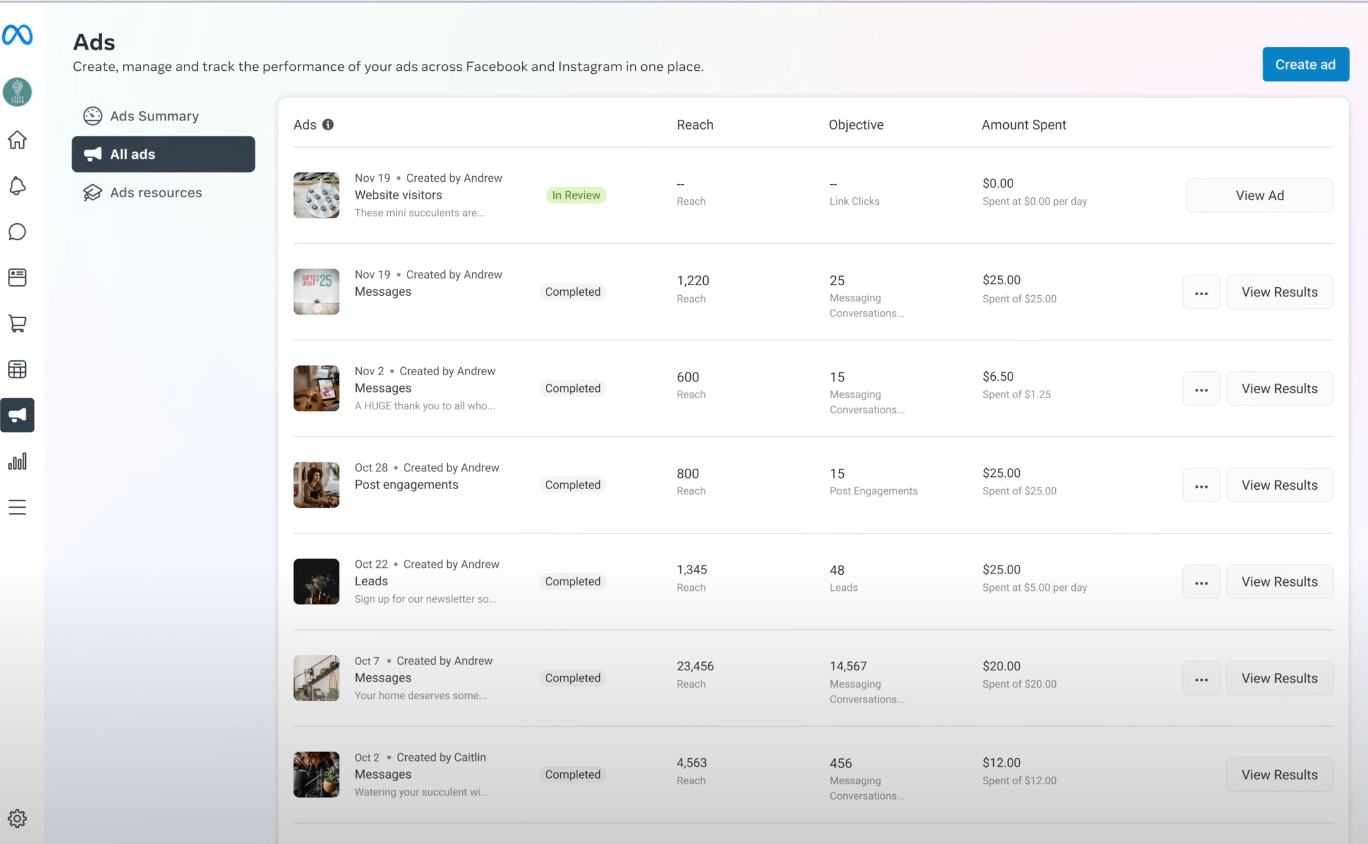Select the Ads Summary menu item
Image resolution: width=1368 pixels, height=844 pixels.
pos(154,116)
